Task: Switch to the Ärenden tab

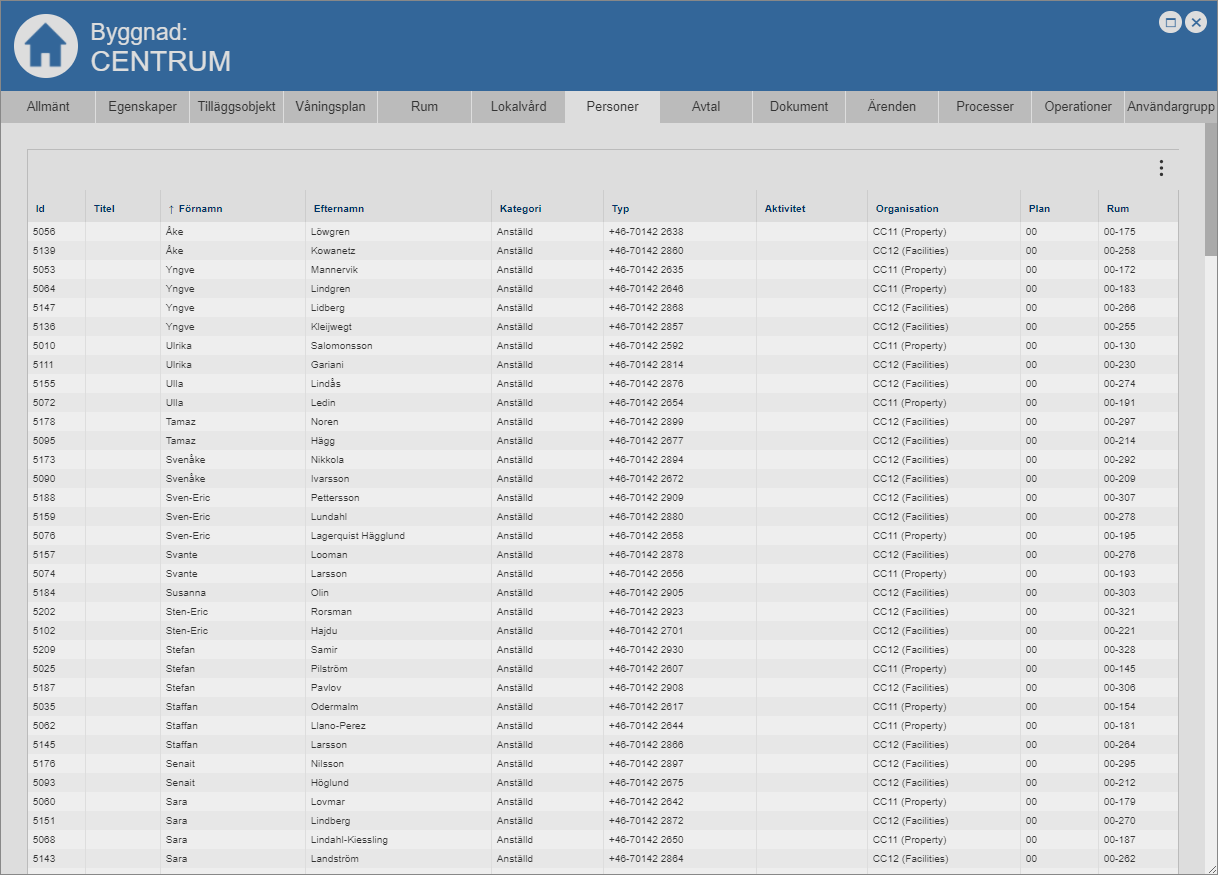Action: 892,107
